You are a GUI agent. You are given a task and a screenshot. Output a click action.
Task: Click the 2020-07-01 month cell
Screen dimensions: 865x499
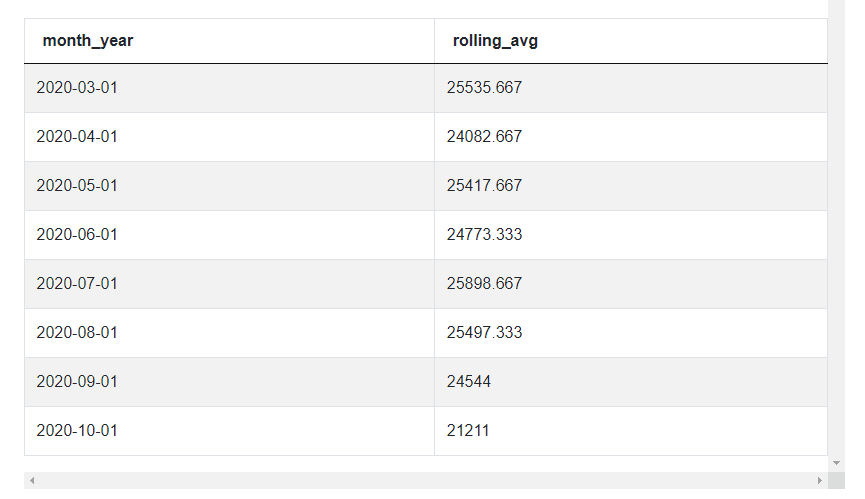[x=77, y=284]
